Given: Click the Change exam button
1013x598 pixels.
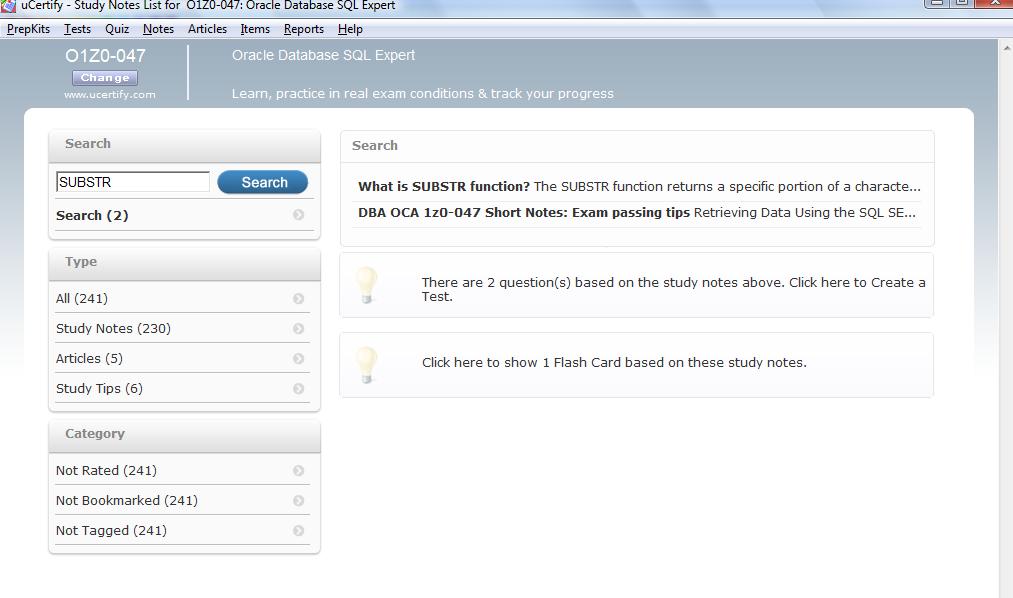Looking at the screenshot, I should [x=105, y=77].
